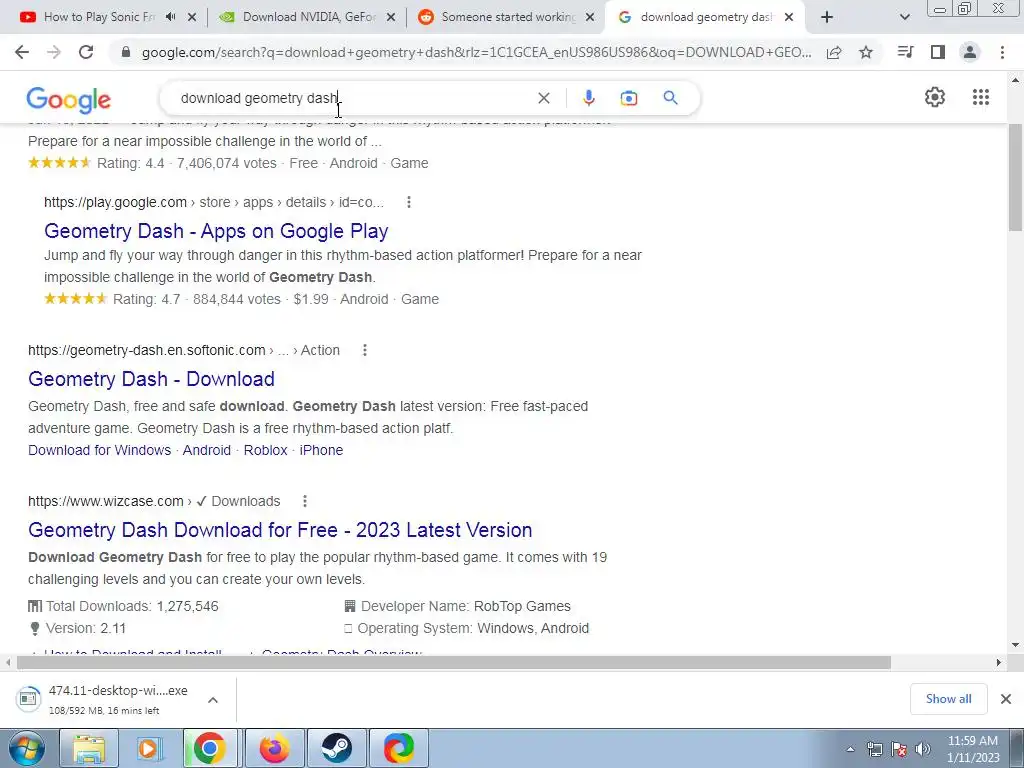Follow the iPhone sublink
This screenshot has width=1024, height=768.
click(x=321, y=450)
